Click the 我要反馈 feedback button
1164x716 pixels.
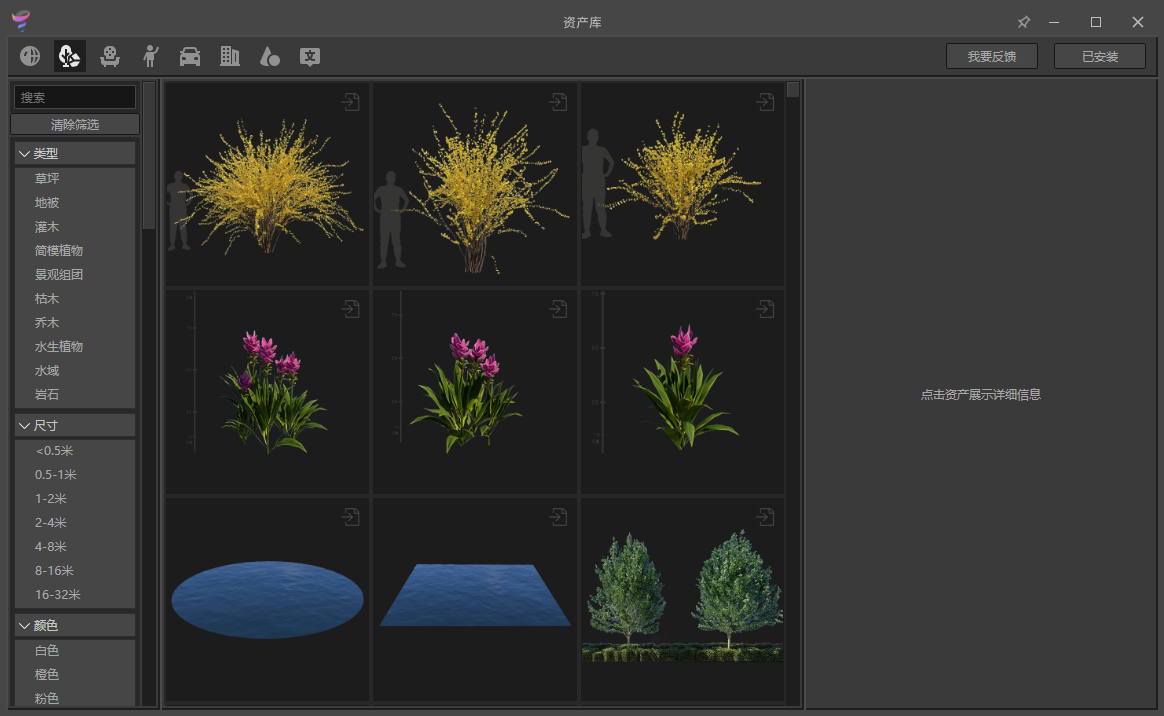coord(992,56)
